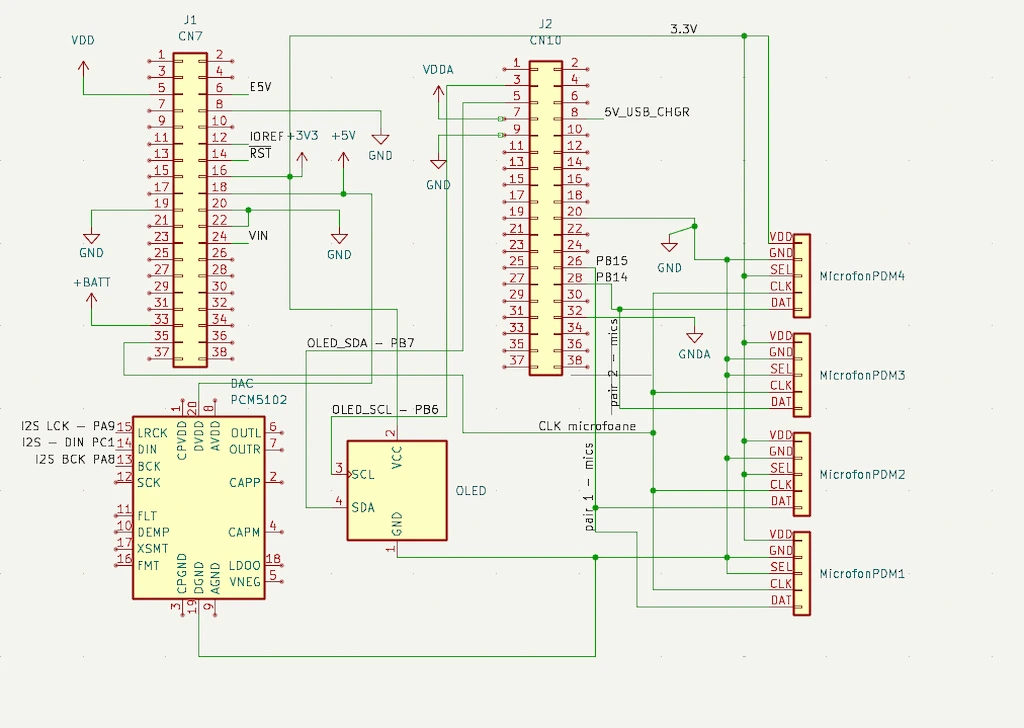Image resolution: width=1024 pixels, height=728 pixels.
Task: Select the PCM5102 DAC chip body
Action: [x=199, y=507]
